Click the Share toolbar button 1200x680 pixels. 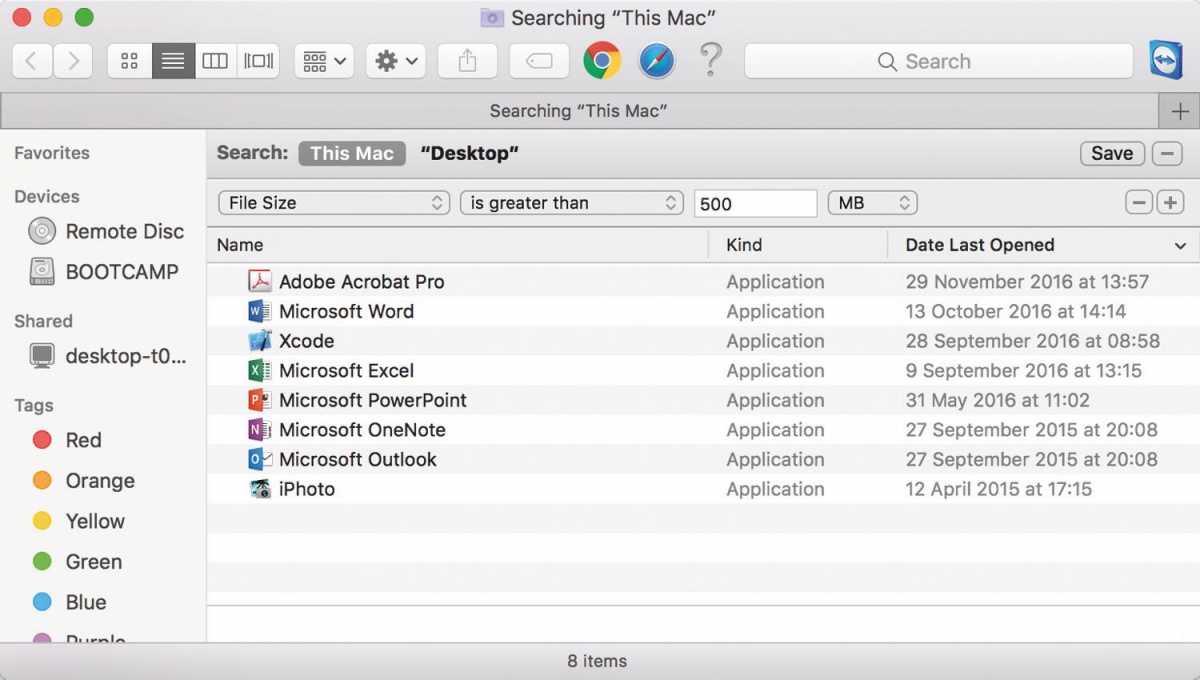click(467, 61)
